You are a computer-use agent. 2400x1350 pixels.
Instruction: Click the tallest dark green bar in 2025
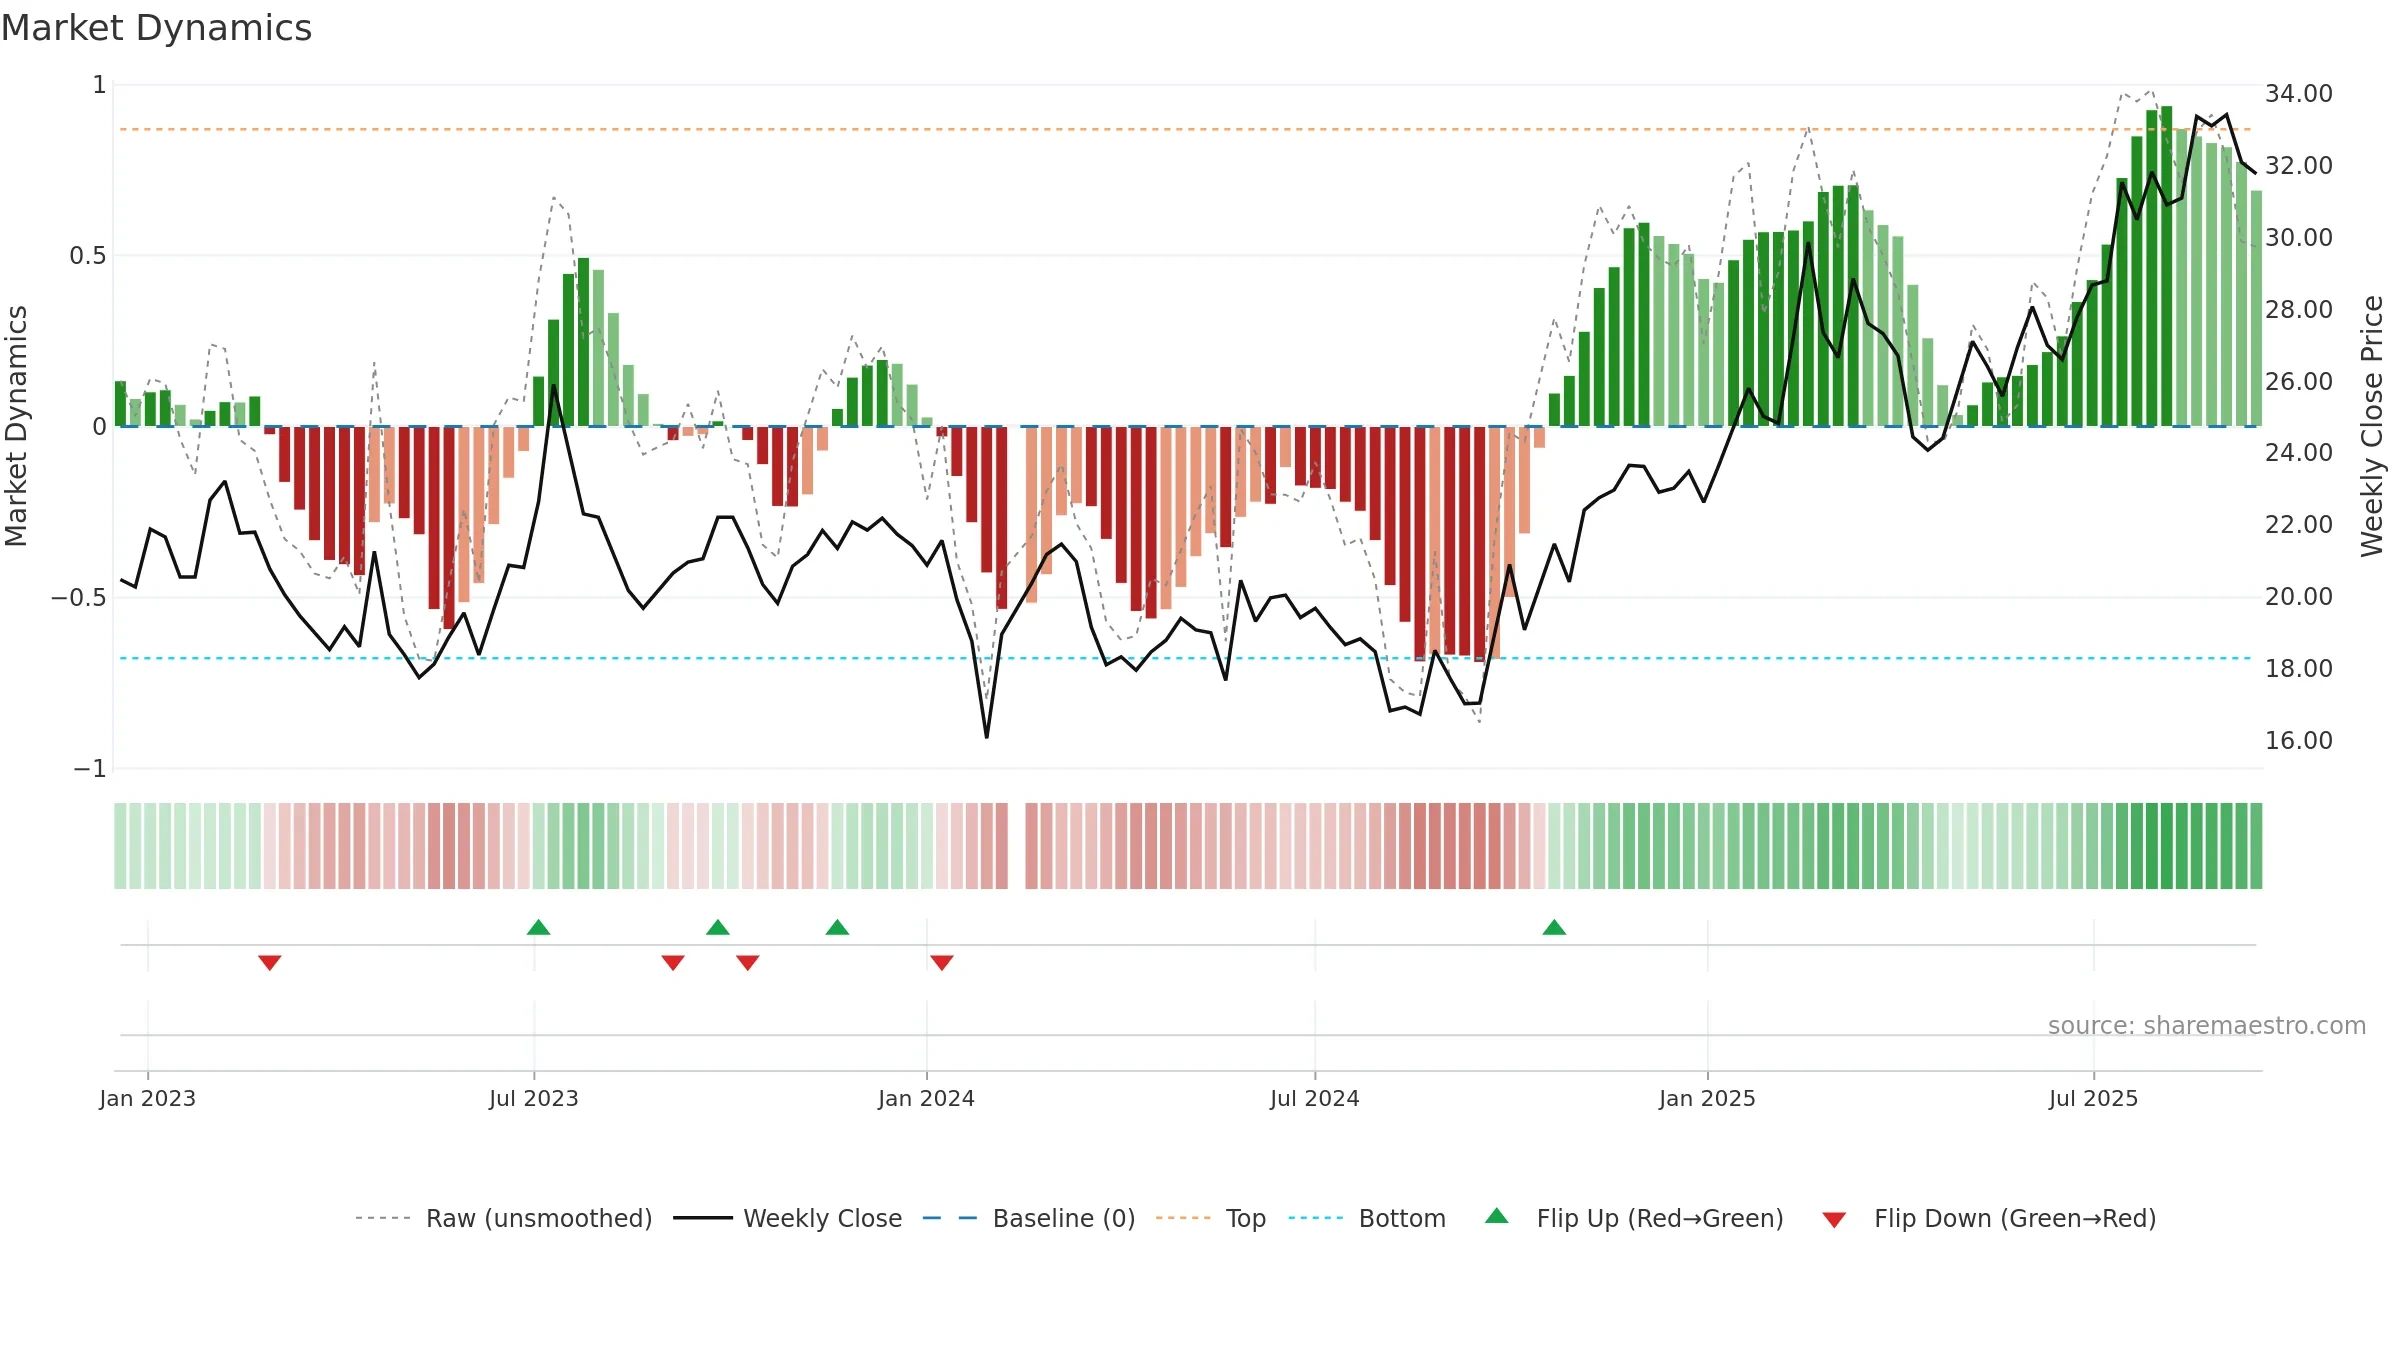pyautogui.click(x=2166, y=266)
